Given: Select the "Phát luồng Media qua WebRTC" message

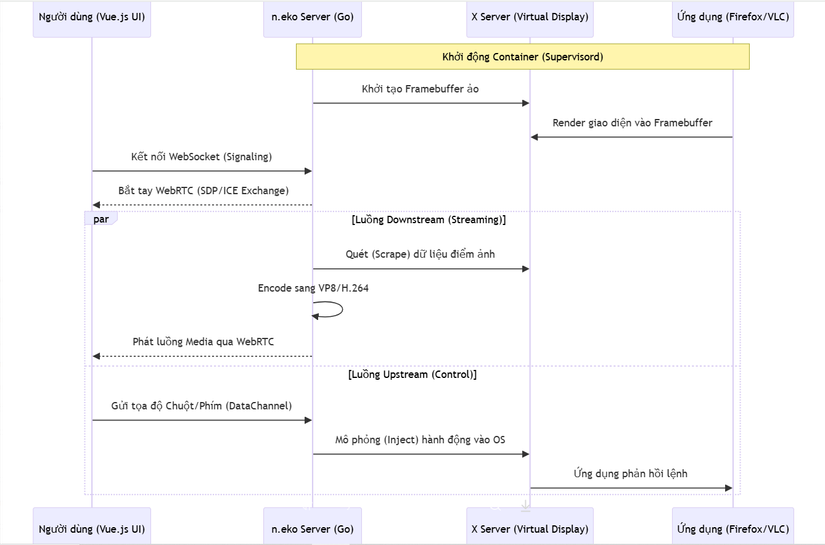Looking at the screenshot, I should 203,341.
